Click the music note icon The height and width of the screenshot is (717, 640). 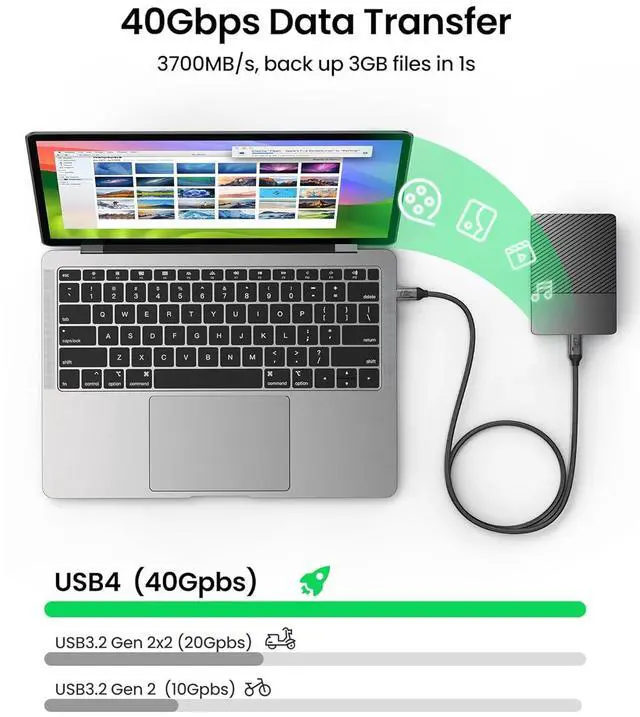[543, 291]
